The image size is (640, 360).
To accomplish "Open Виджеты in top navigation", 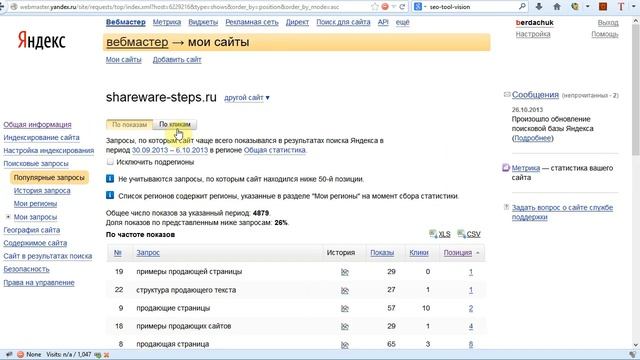I will [x=203, y=22].
